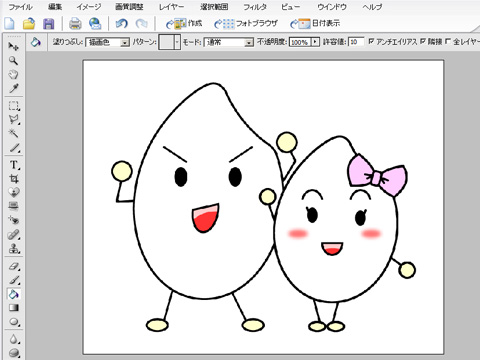Viewport: 480px width, 360px height.
Task: Select the Rectangular Marquee tool
Action: click(x=14, y=106)
